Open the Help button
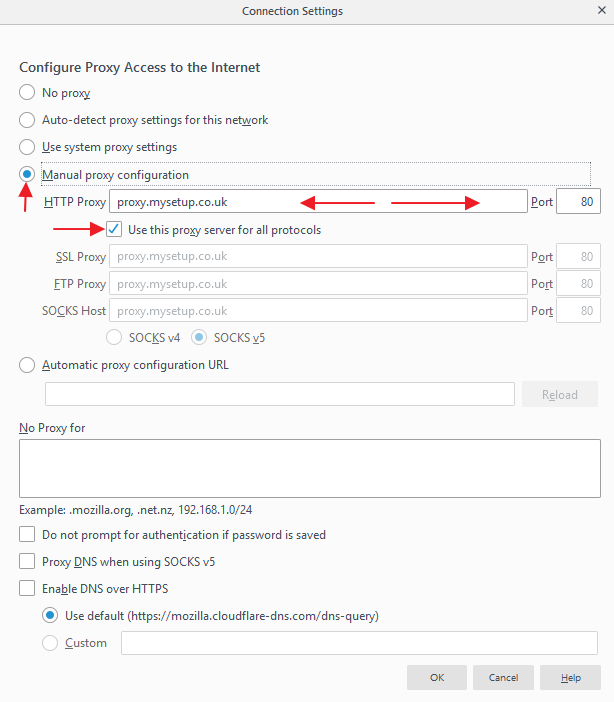 pos(570,677)
